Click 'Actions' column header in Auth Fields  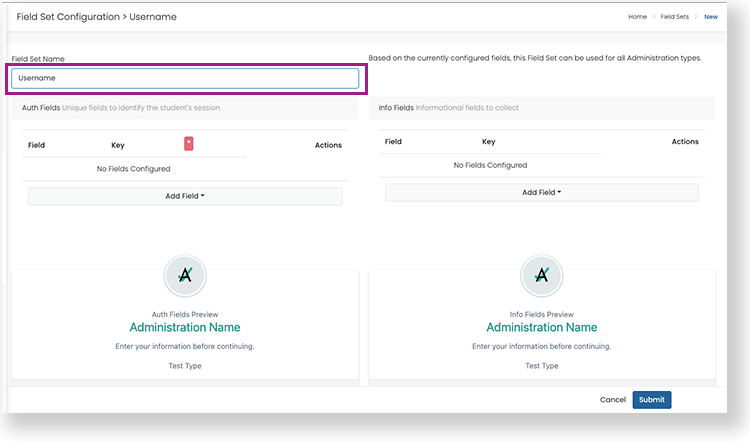[x=328, y=145]
